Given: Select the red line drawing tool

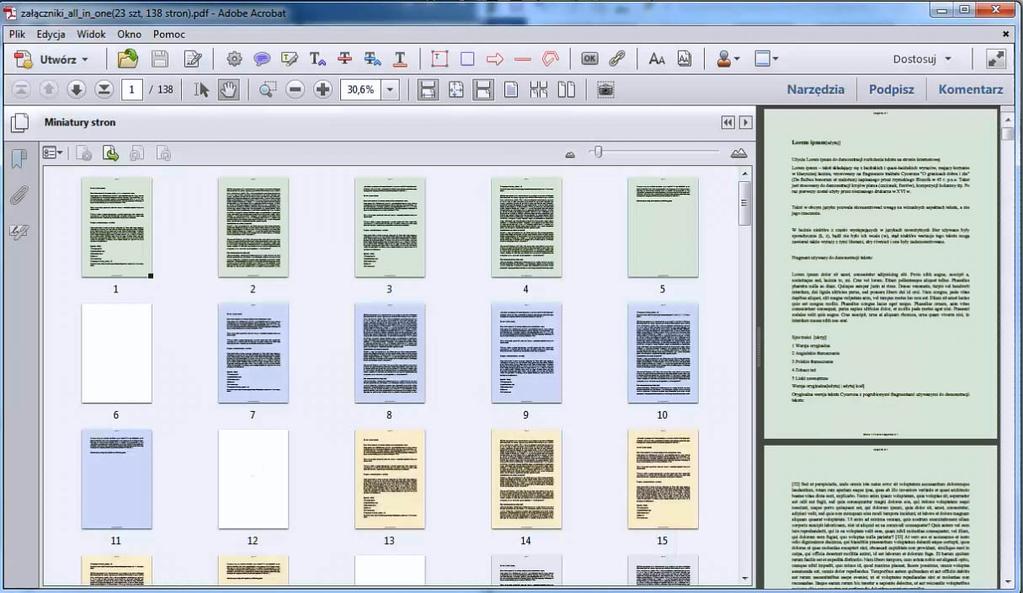Looking at the screenshot, I should [523, 59].
